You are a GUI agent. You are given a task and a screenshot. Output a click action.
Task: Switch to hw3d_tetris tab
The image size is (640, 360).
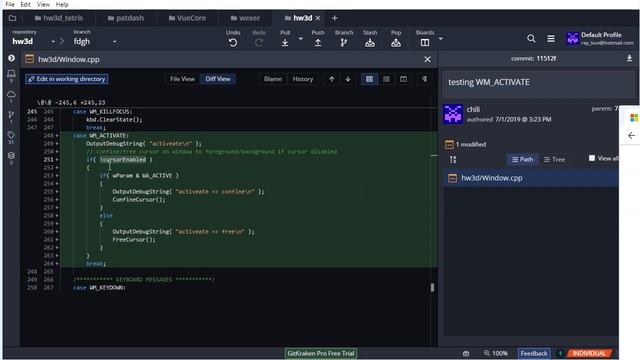coord(59,18)
